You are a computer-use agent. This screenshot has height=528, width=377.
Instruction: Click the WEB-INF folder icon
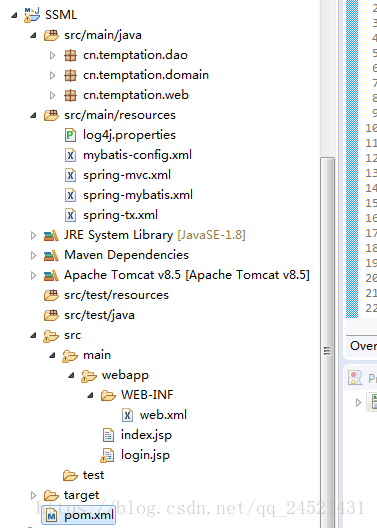[x=108, y=395]
